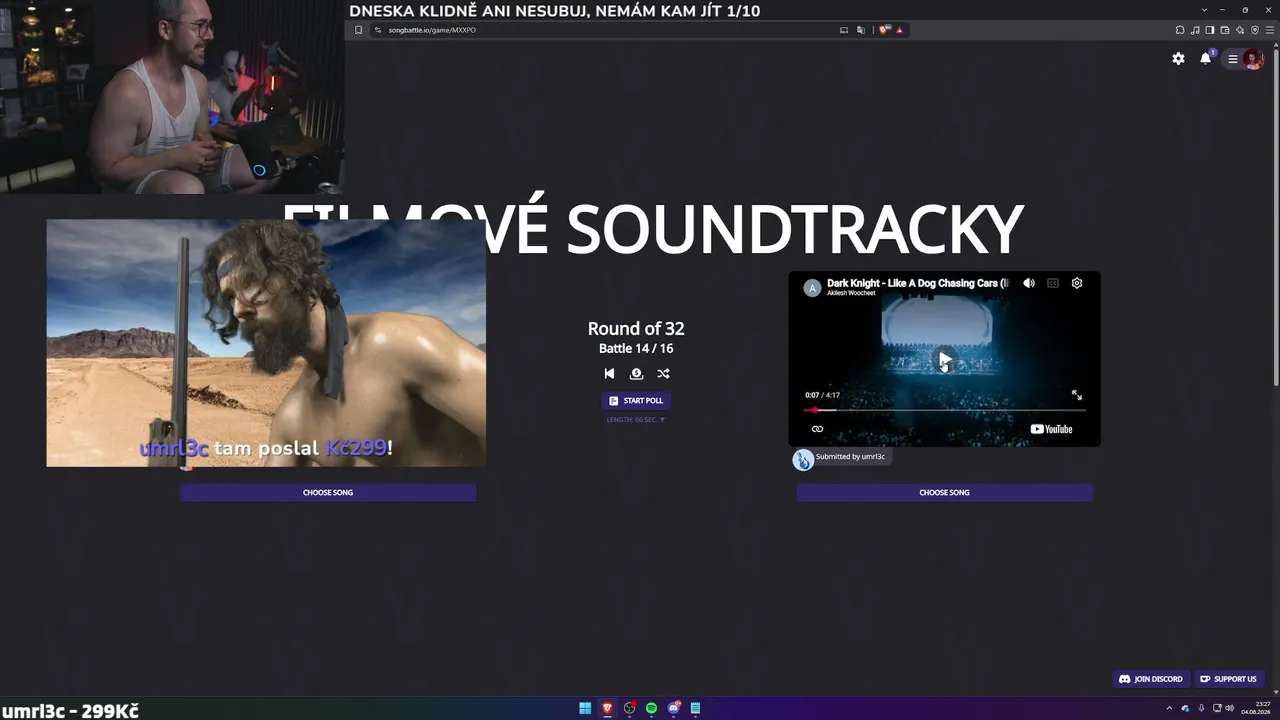
Task: Shuffle the battle order
Action: pyautogui.click(x=663, y=373)
